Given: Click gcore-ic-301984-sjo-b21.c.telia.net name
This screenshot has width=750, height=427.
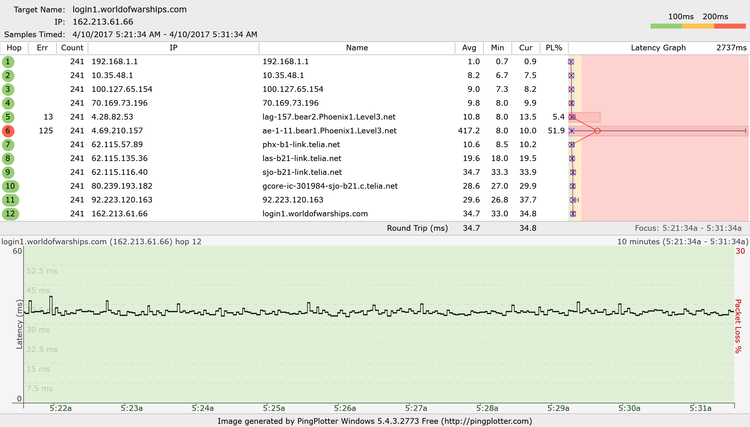Looking at the screenshot, I should (x=330, y=186).
